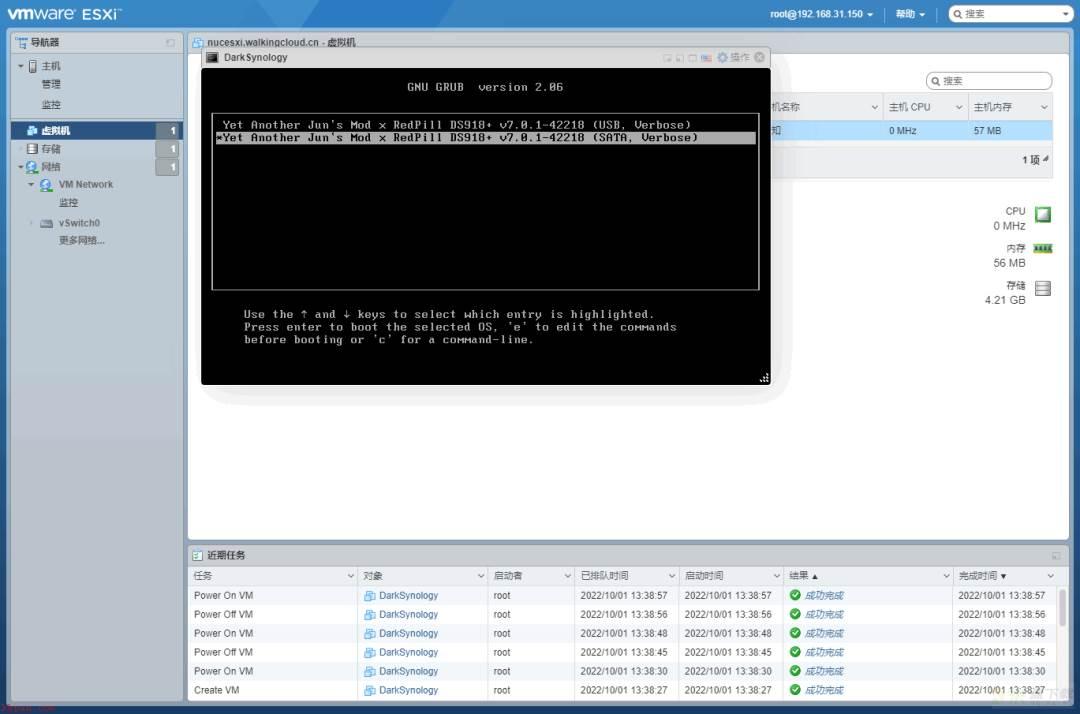This screenshot has height=714, width=1080.
Task: Select Storage (存储) in navigator
Action: [x=51, y=149]
